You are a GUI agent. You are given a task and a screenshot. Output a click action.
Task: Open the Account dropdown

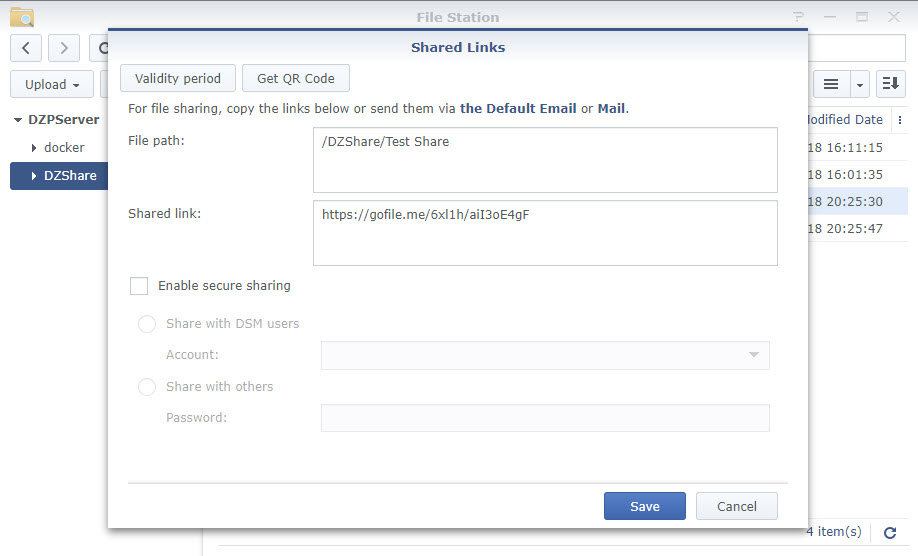pyautogui.click(x=545, y=355)
